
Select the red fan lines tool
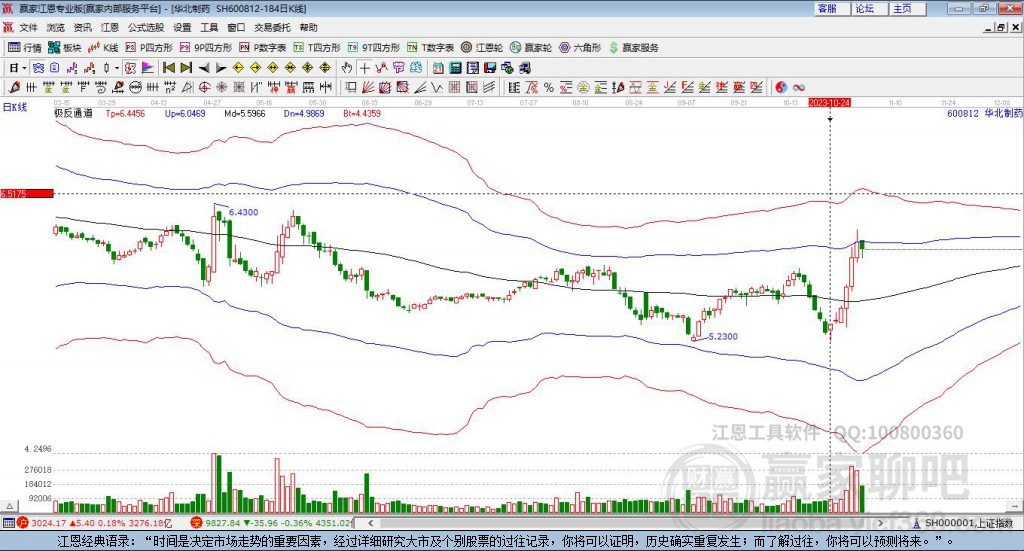368,87
